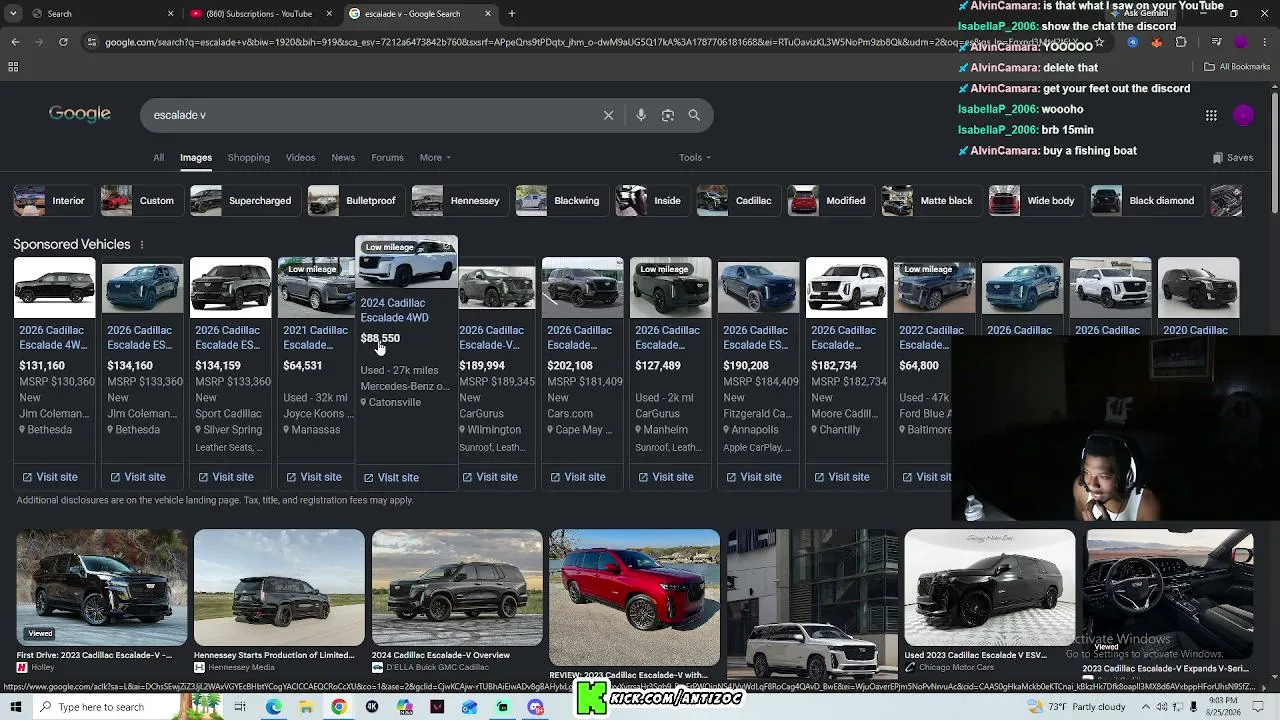Start a voice search with the microphone
This screenshot has width=1280, height=720.
[641, 115]
